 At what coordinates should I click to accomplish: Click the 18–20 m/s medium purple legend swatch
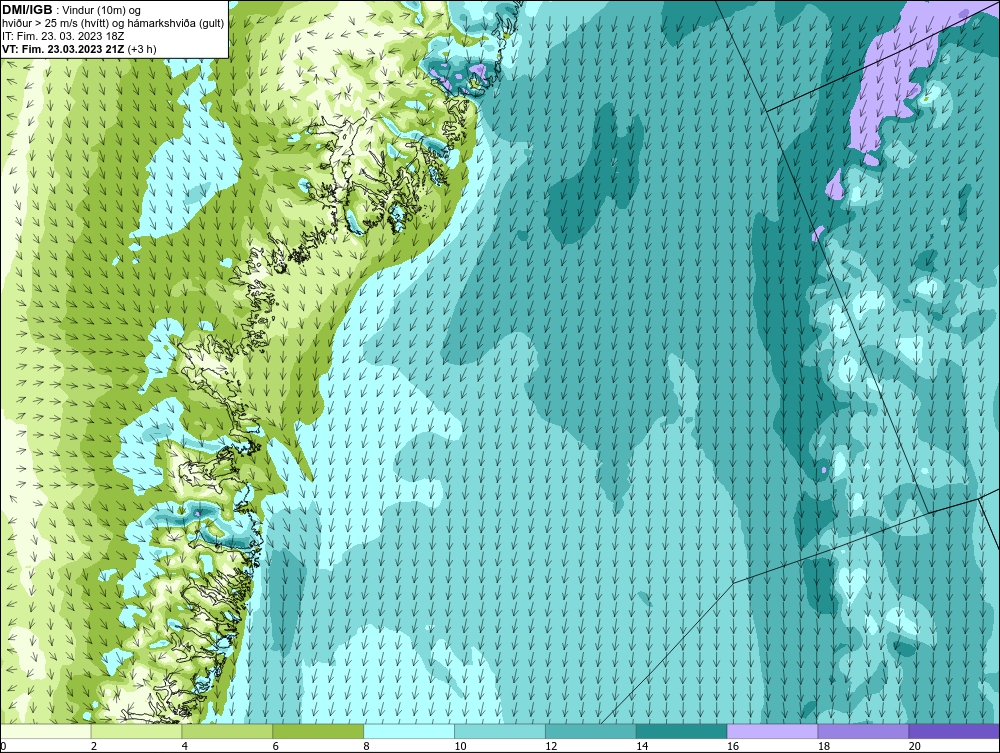pos(864,731)
